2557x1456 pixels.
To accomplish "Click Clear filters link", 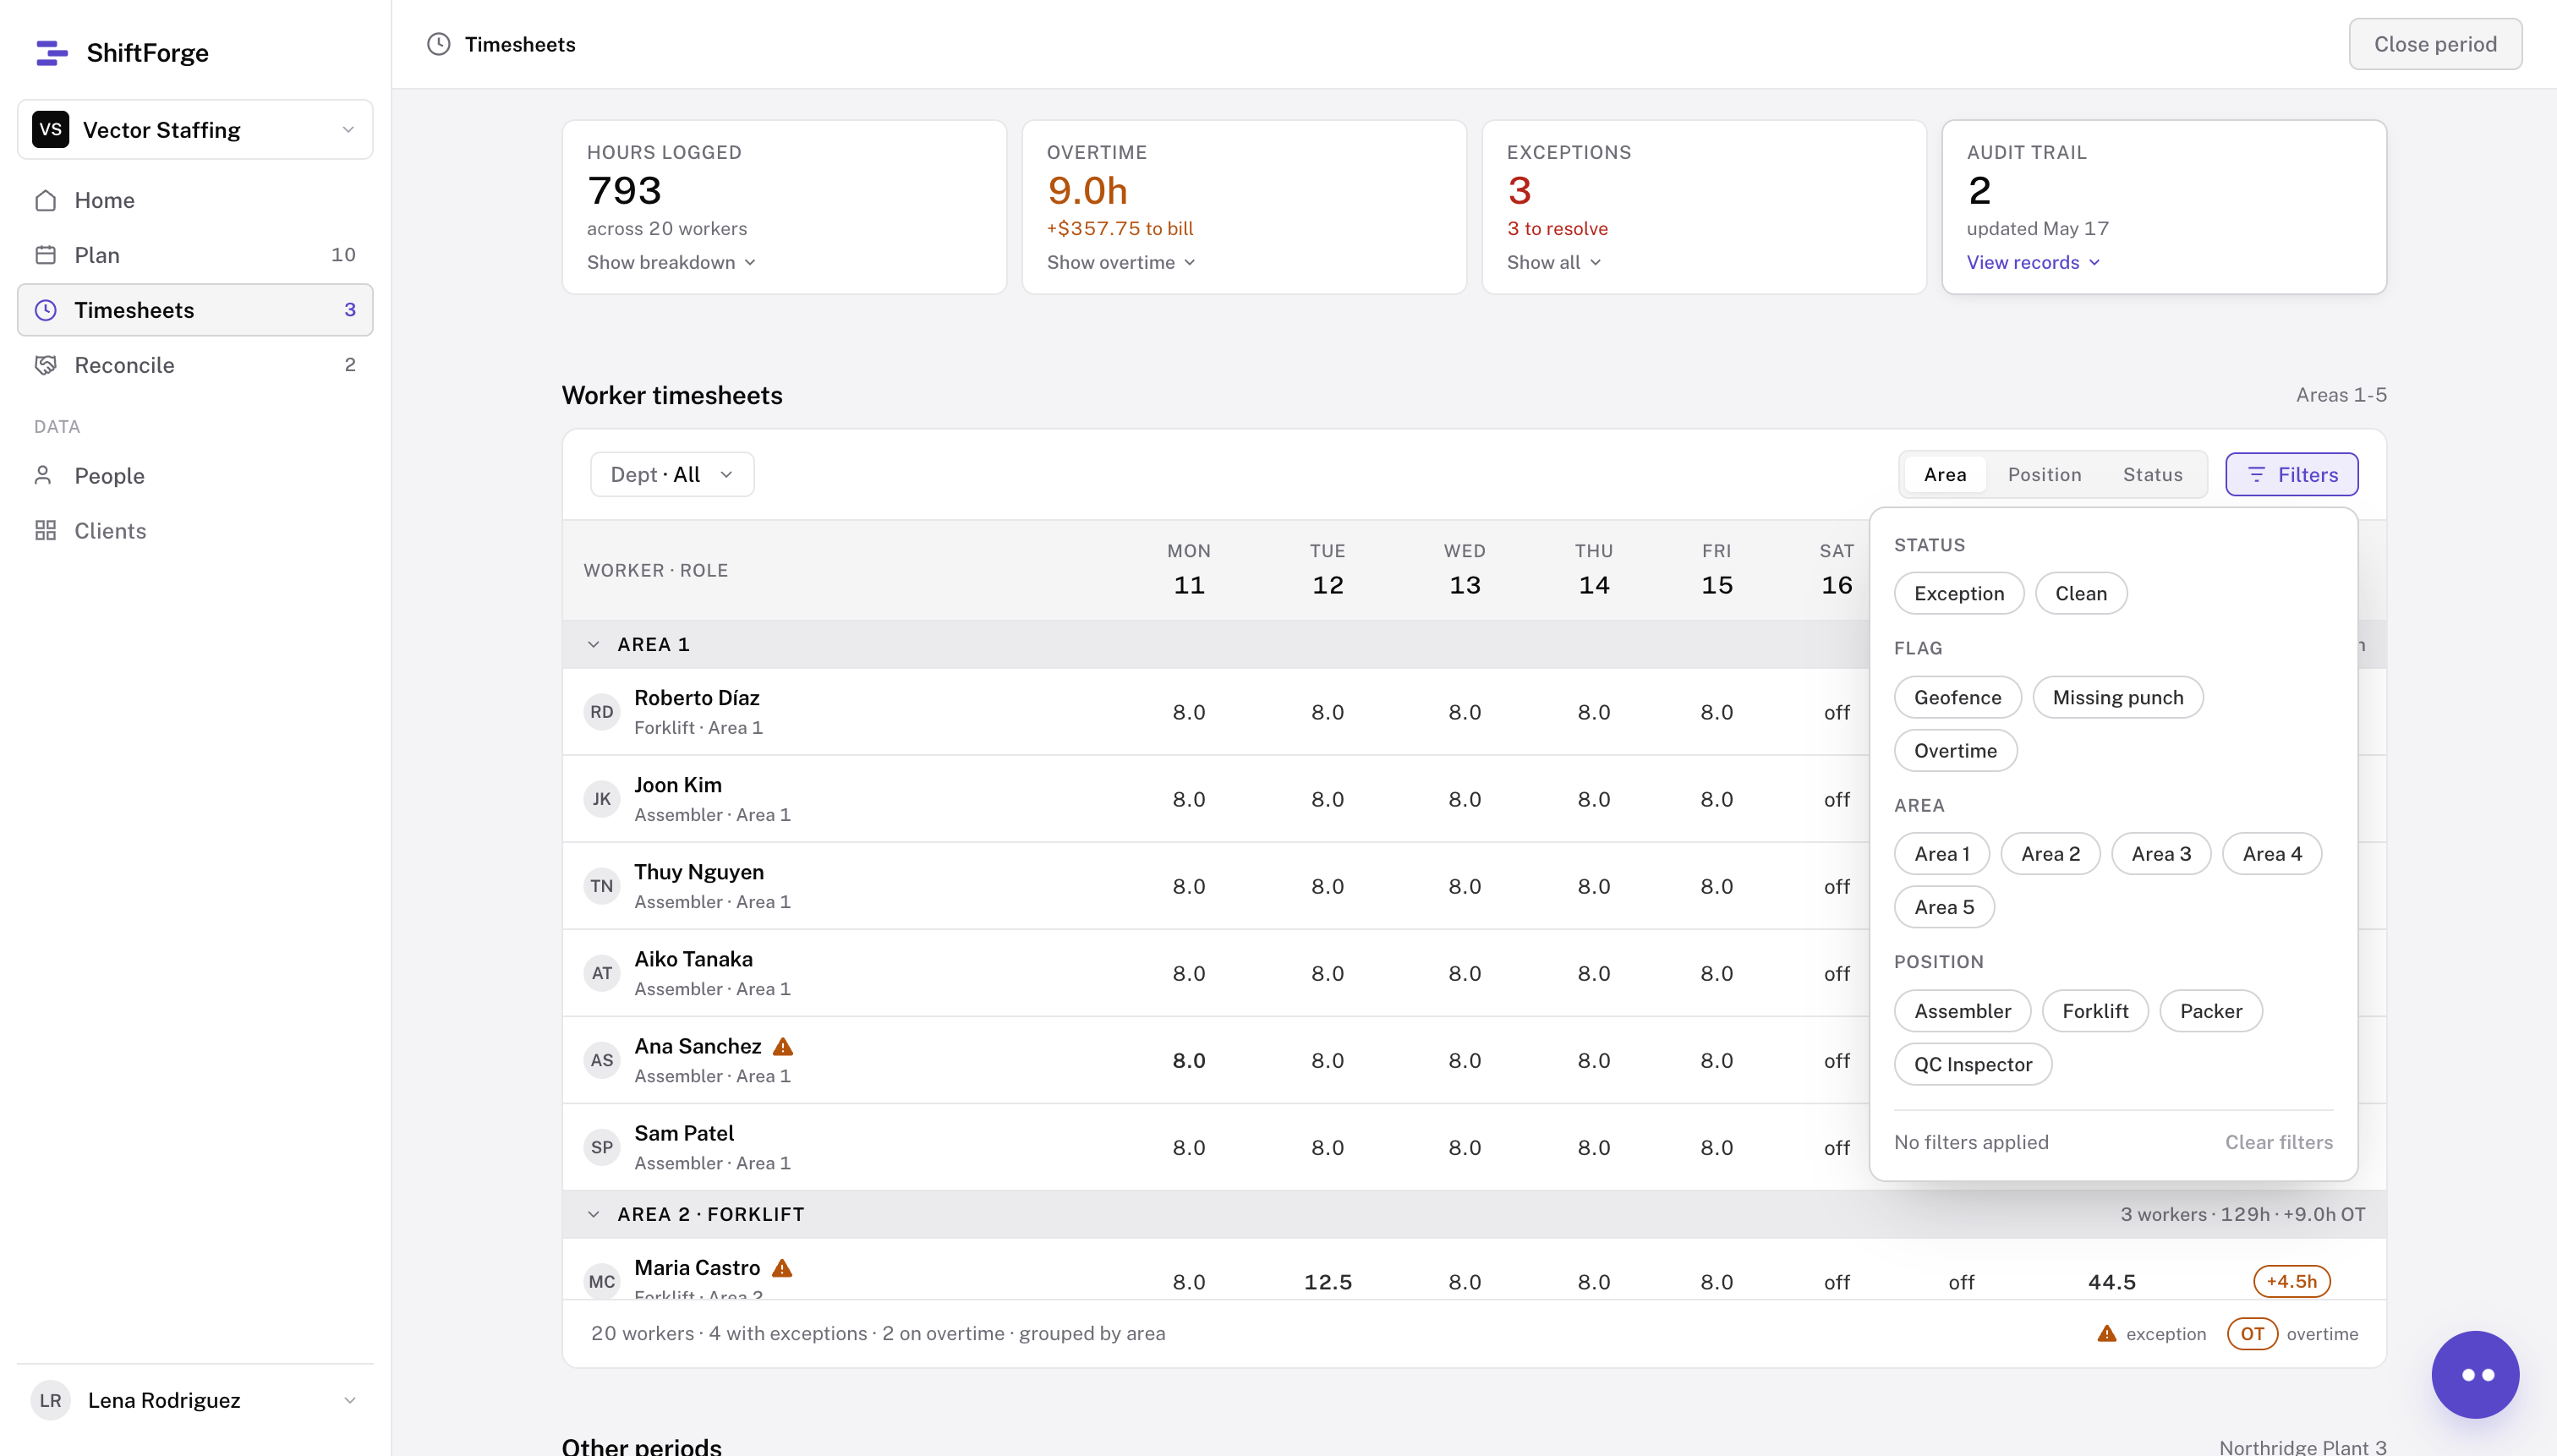I will coord(2278,1142).
